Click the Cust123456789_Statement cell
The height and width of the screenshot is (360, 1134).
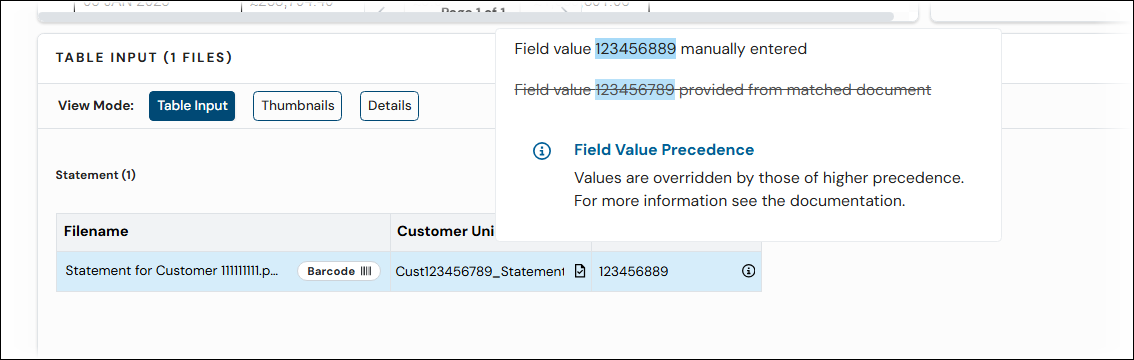pyautogui.click(x=491, y=271)
